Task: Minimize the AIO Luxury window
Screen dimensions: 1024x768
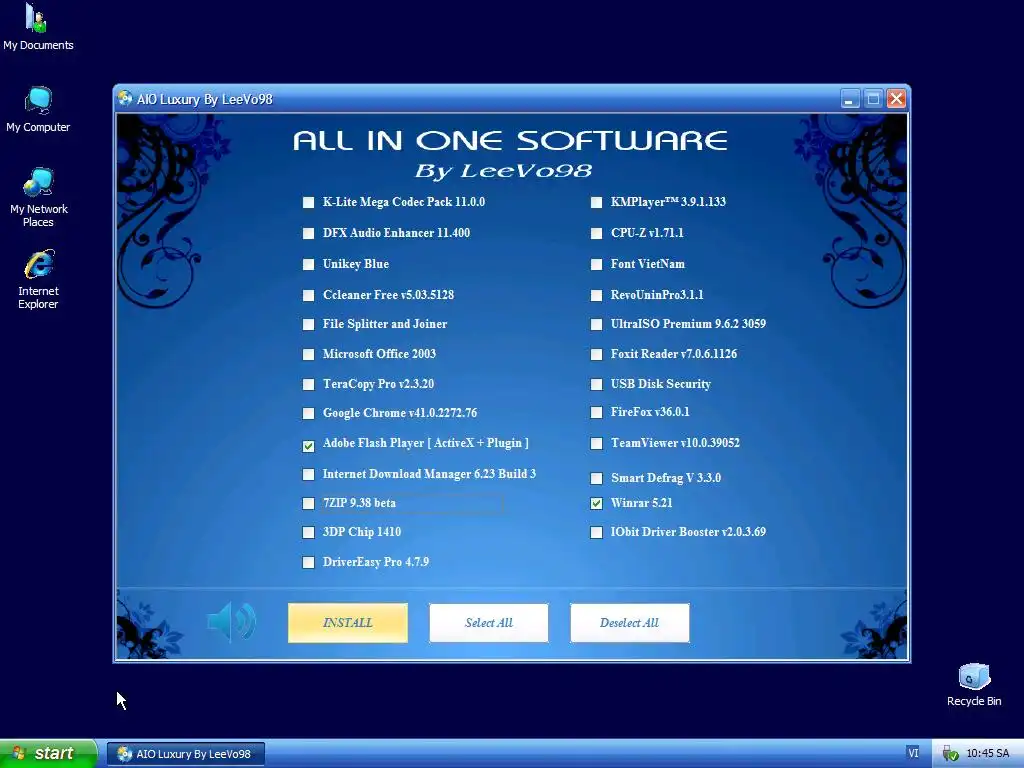Action: click(849, 99)
